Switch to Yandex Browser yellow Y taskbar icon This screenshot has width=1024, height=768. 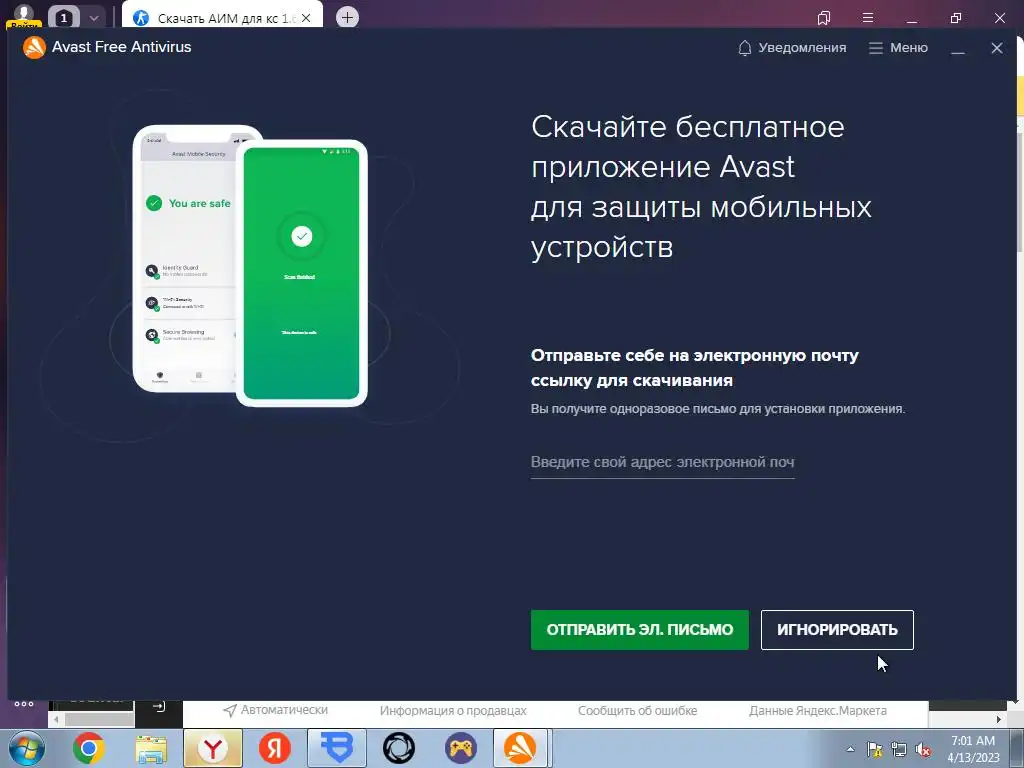pos(213,748)
